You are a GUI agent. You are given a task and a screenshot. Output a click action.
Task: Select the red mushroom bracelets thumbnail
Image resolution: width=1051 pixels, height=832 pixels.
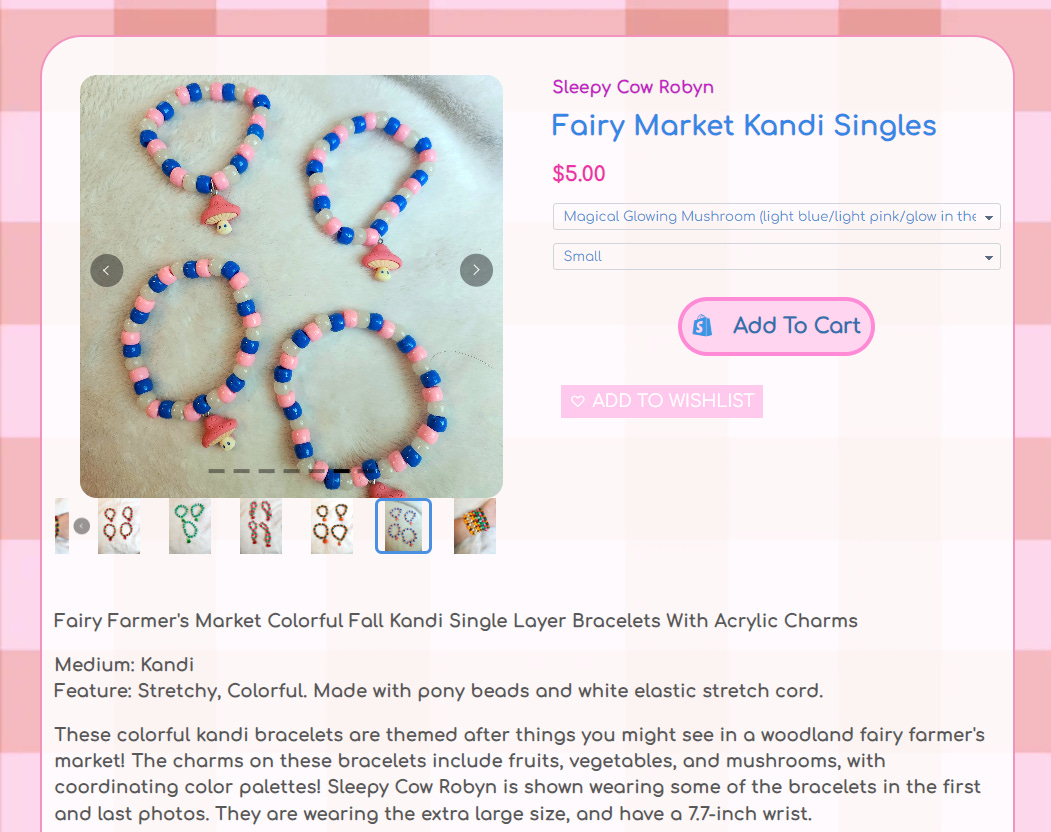pyautogui.click(x=119, y=526)
